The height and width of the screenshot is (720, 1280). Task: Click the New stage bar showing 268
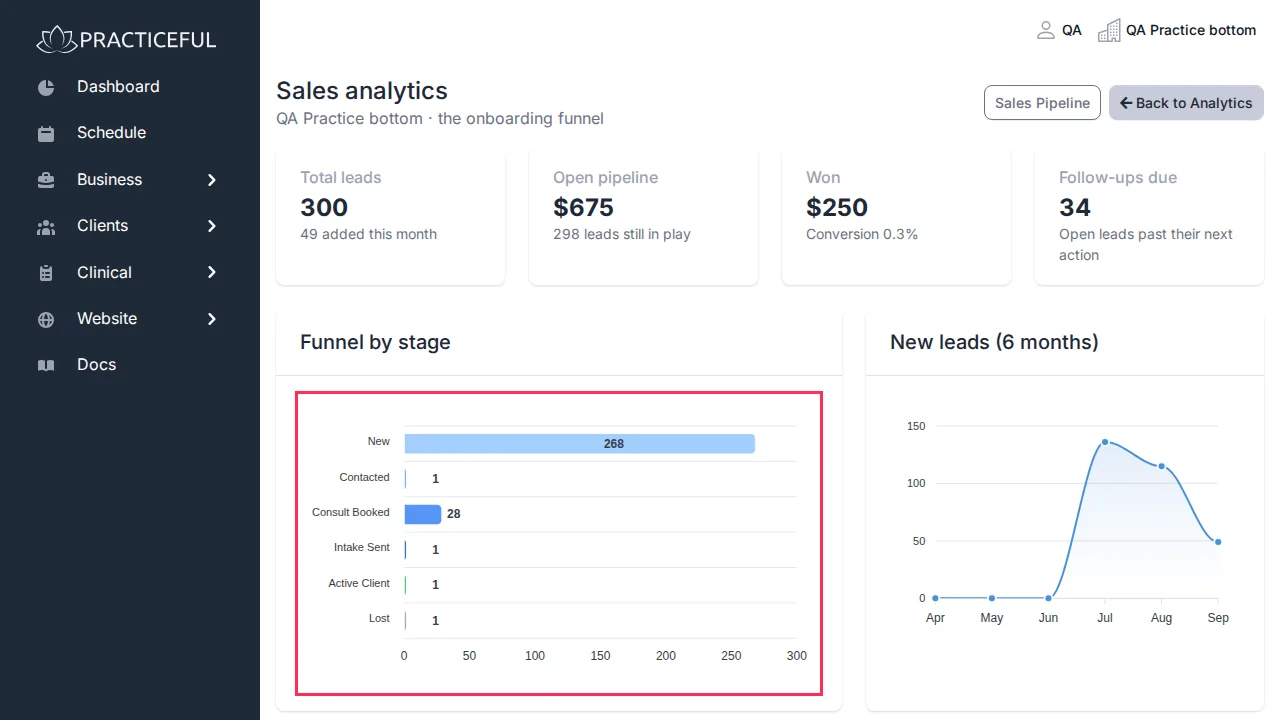coord(579,443)
